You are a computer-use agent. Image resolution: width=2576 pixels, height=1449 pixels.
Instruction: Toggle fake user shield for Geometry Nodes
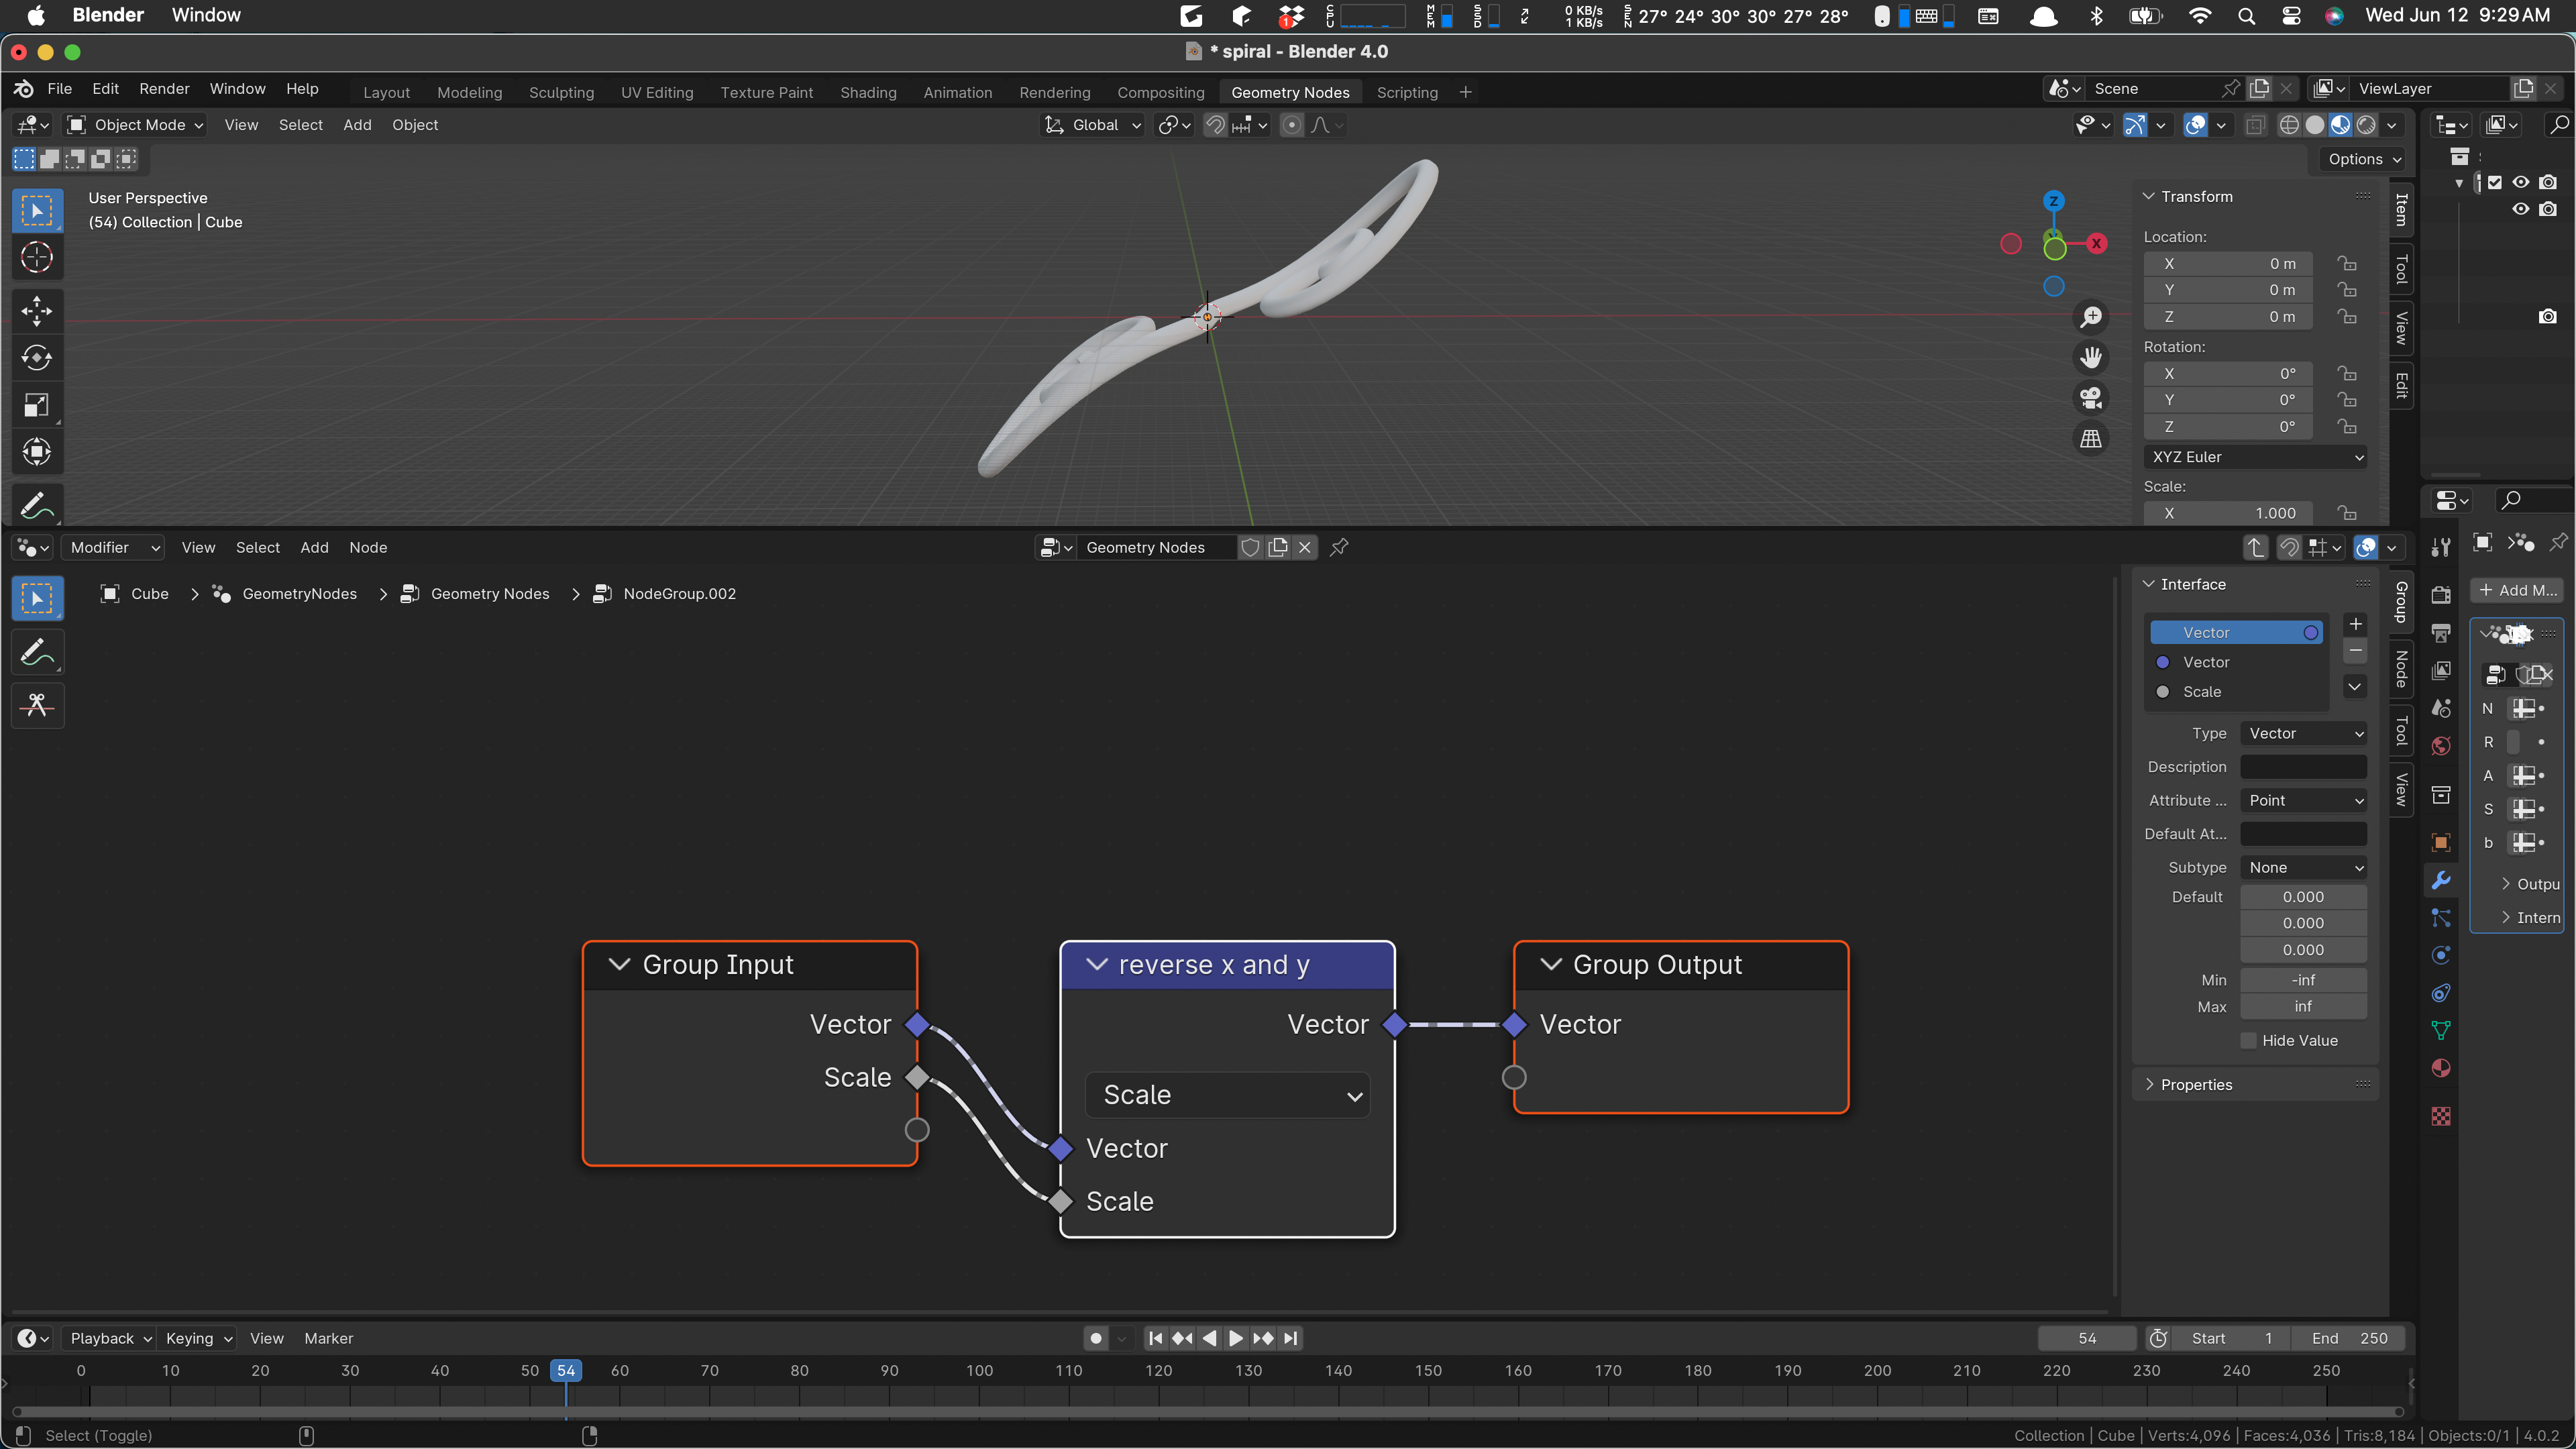(1250, 547)
